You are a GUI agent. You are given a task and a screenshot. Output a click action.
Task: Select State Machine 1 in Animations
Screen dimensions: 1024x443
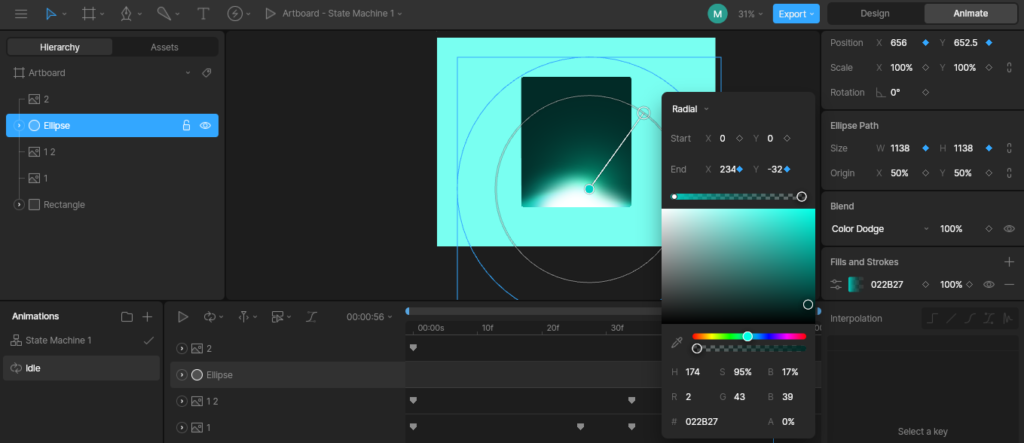[59, 340]
